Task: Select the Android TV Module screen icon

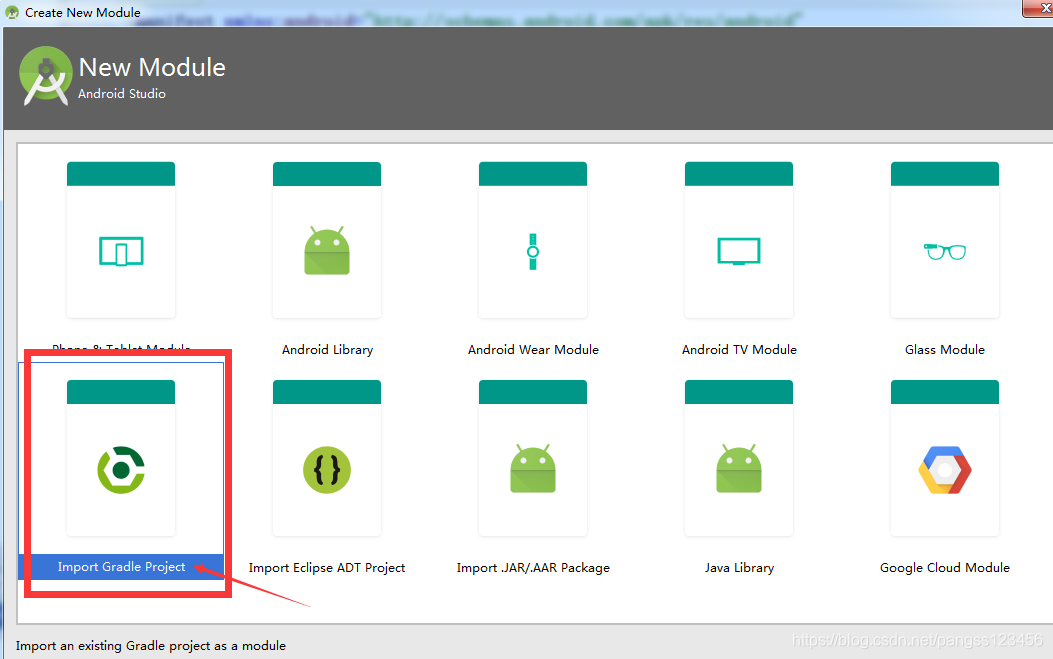Action: tap(739, 251)
